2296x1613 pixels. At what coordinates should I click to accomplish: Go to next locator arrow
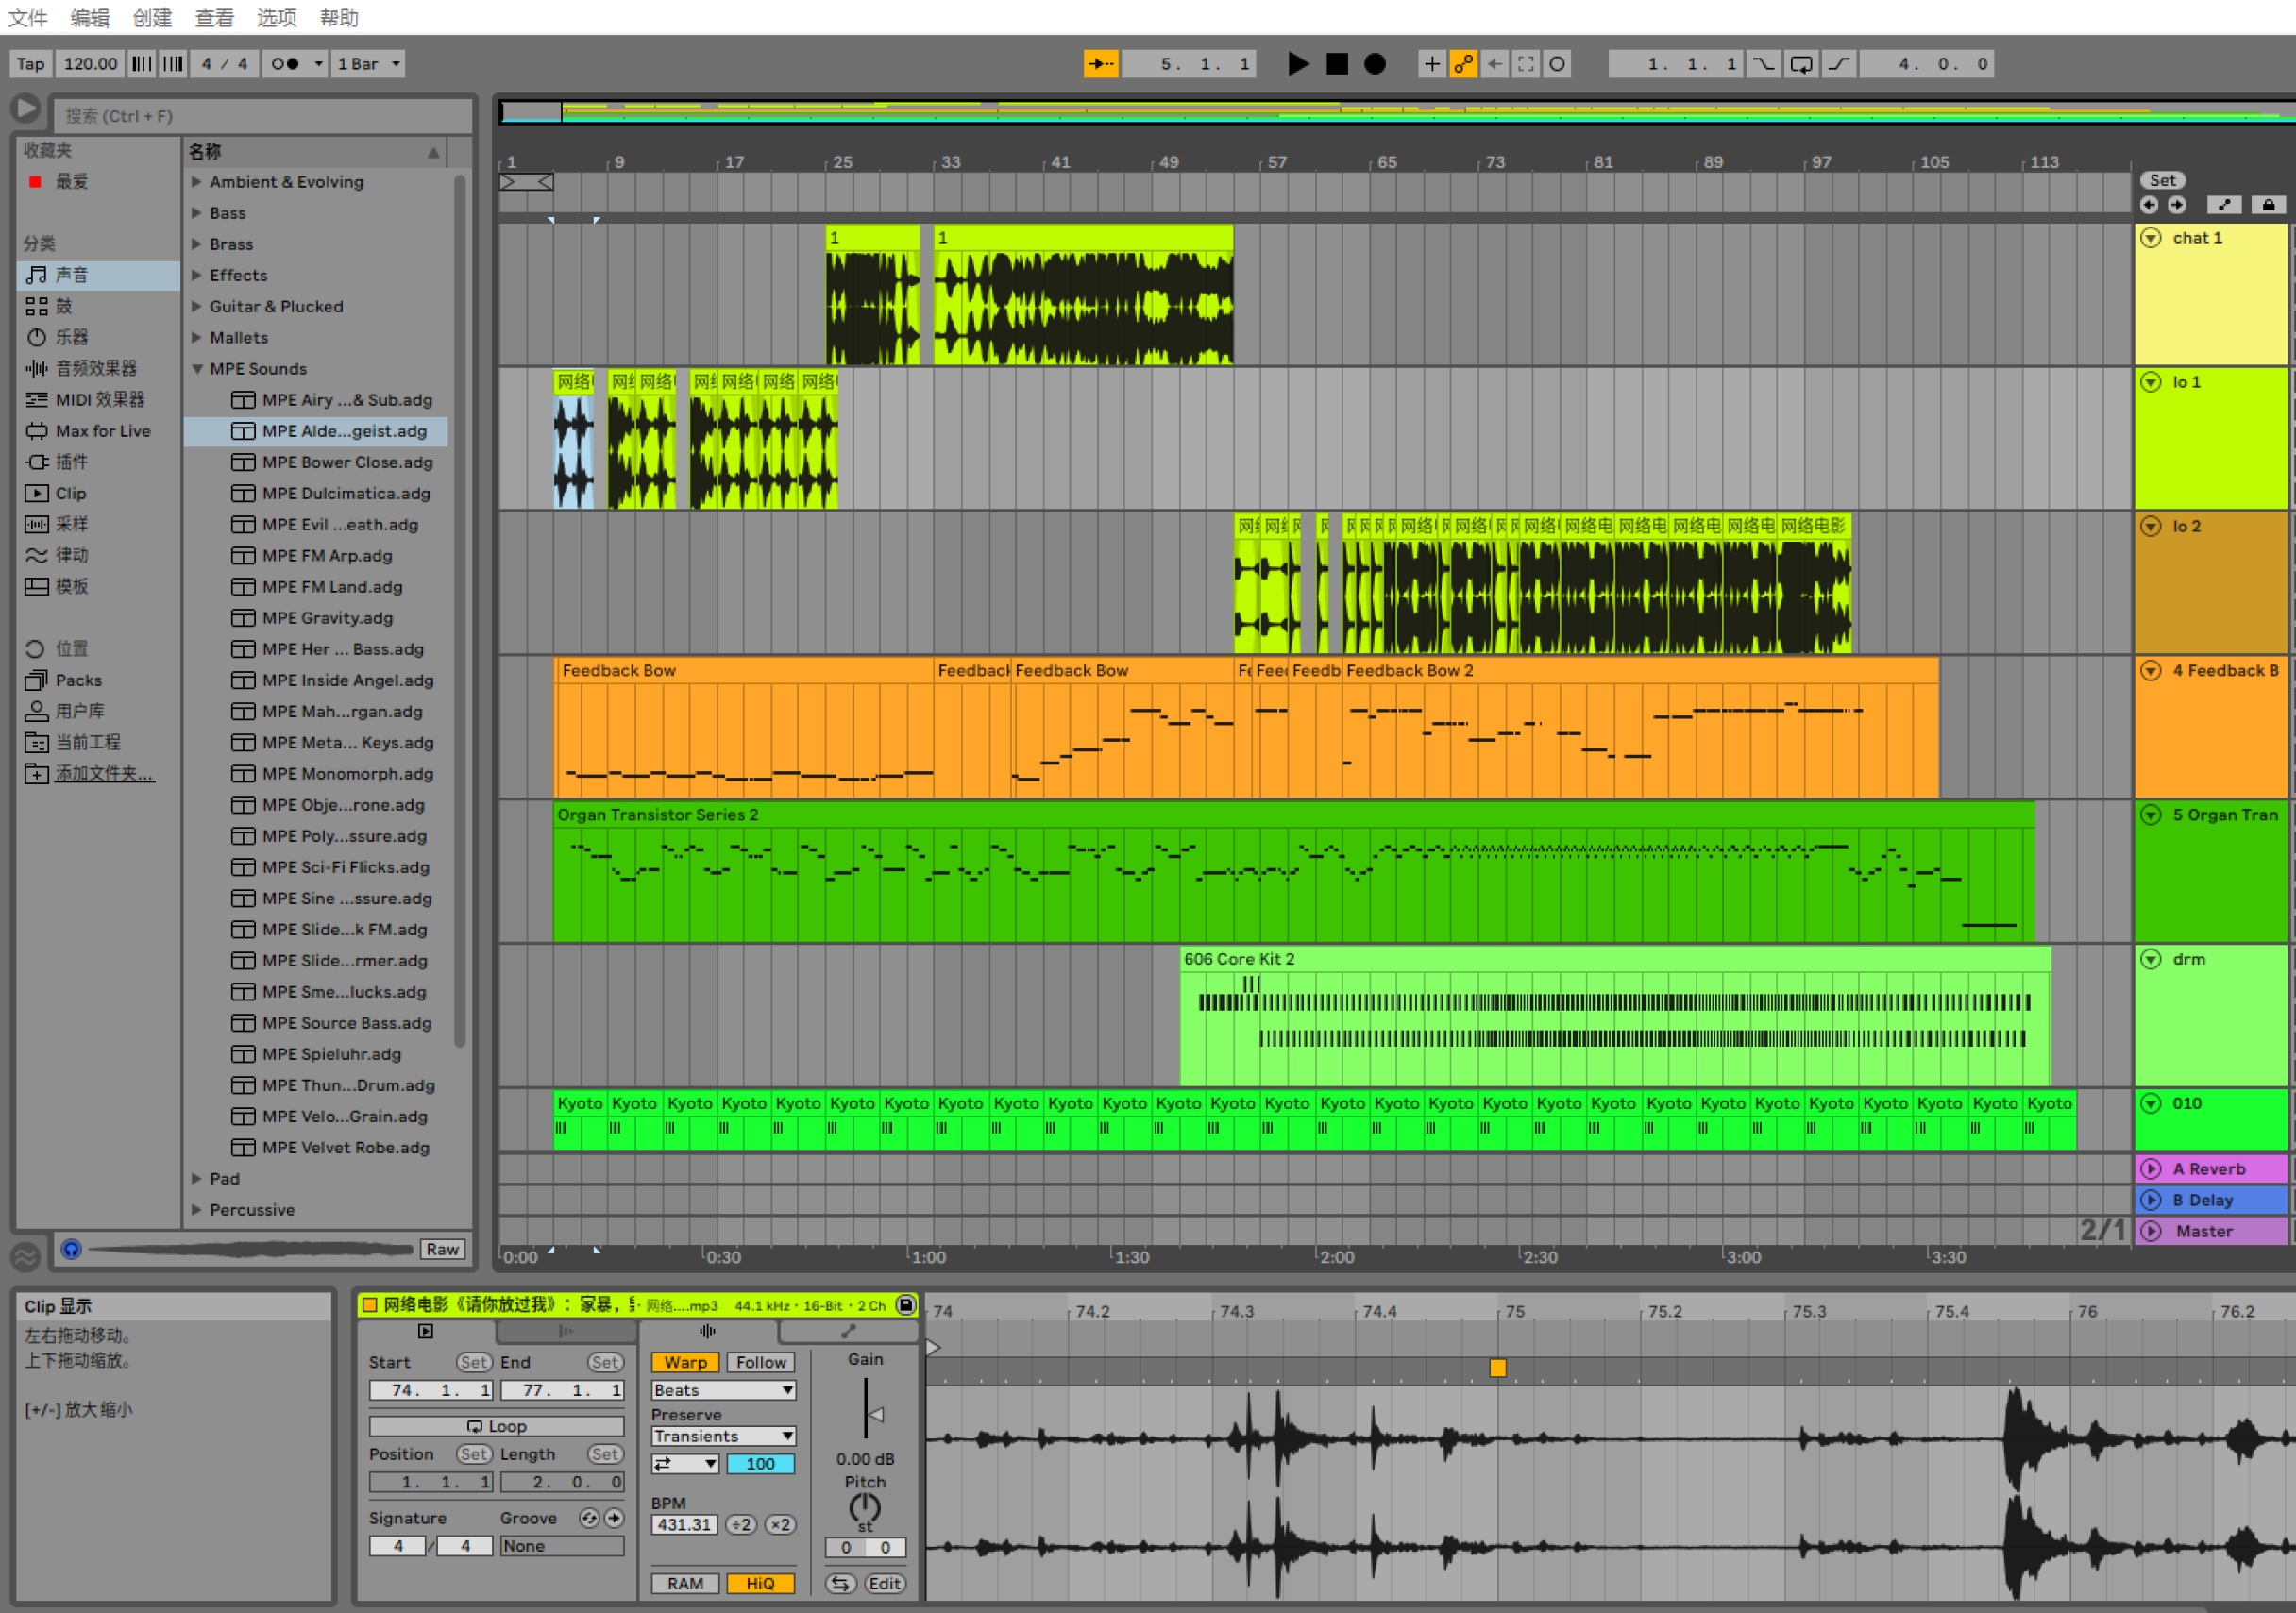(x=2177, y=205)
